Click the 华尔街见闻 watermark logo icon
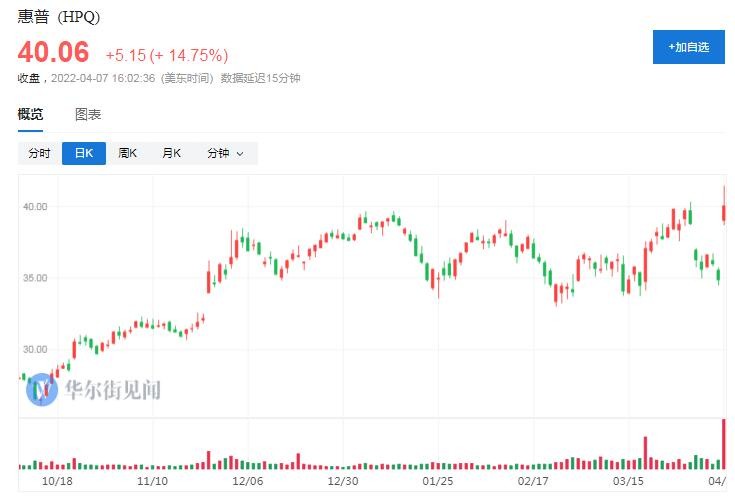Image resolution: width=735 pixels, height=502 pixels. tap(42, 389)
